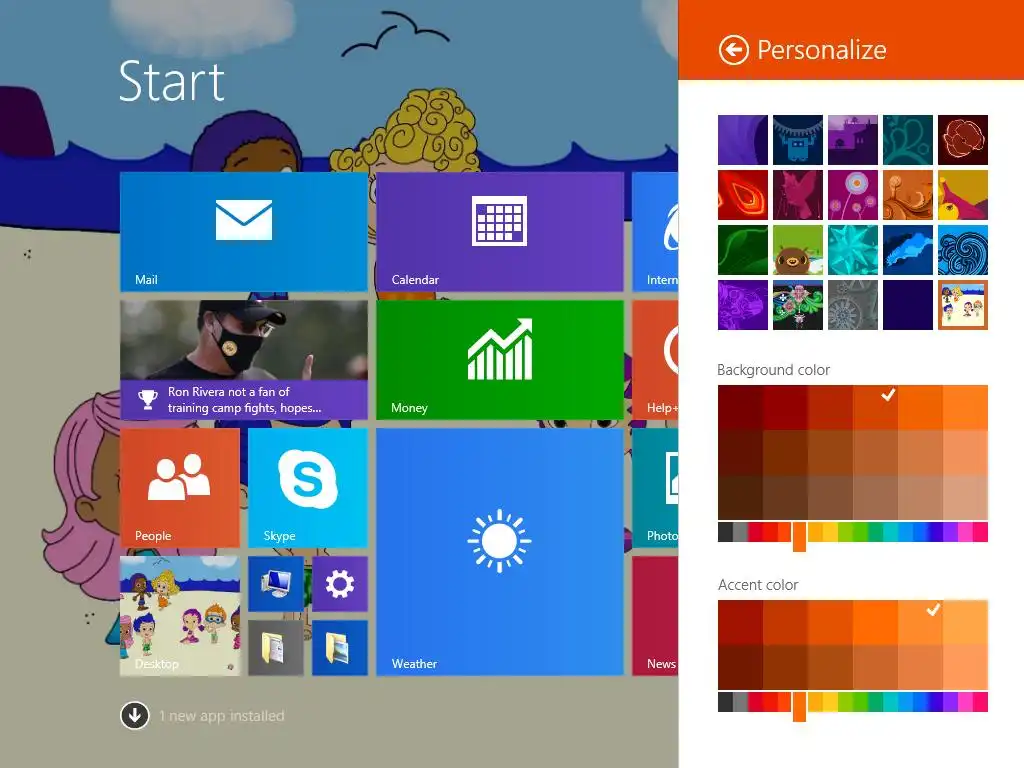This screenshot has height=768, width=1024.
Task: Click green on the Background color hue strip
Action: (x=861, y=532)
